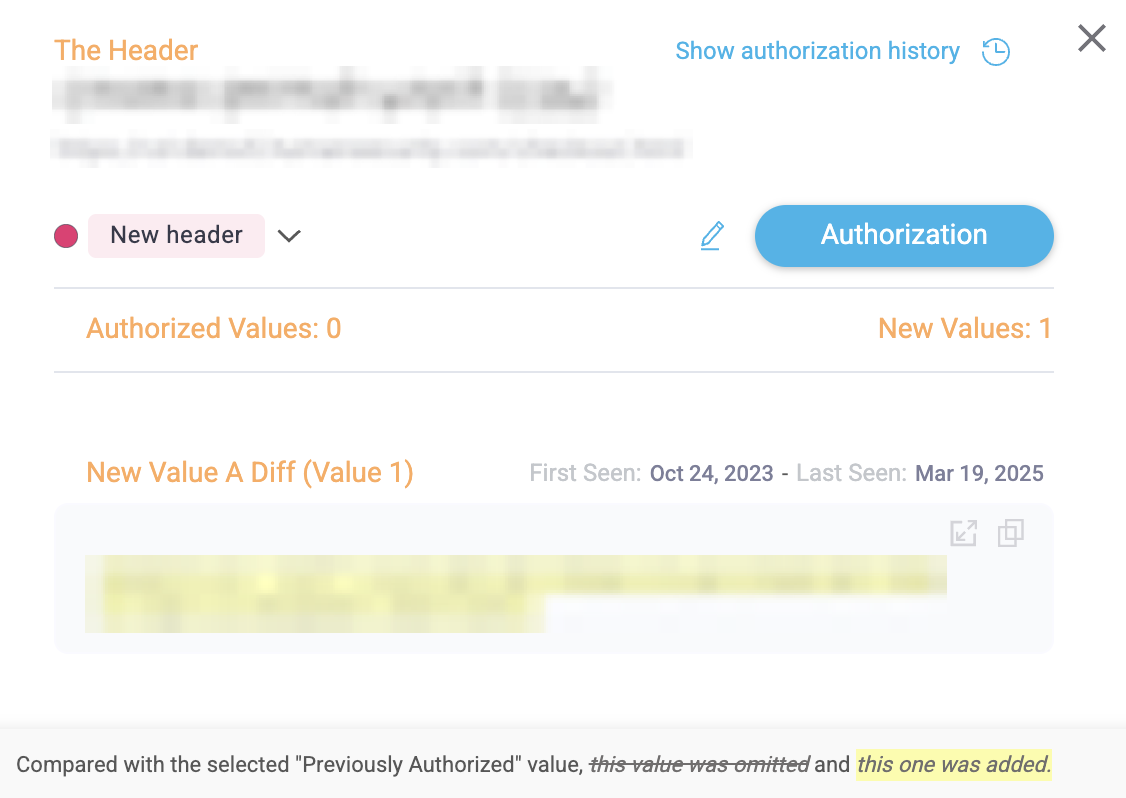The image size is (1126, 798).
Task: Click the highlighted diff value text block
Action: [516, 593]
